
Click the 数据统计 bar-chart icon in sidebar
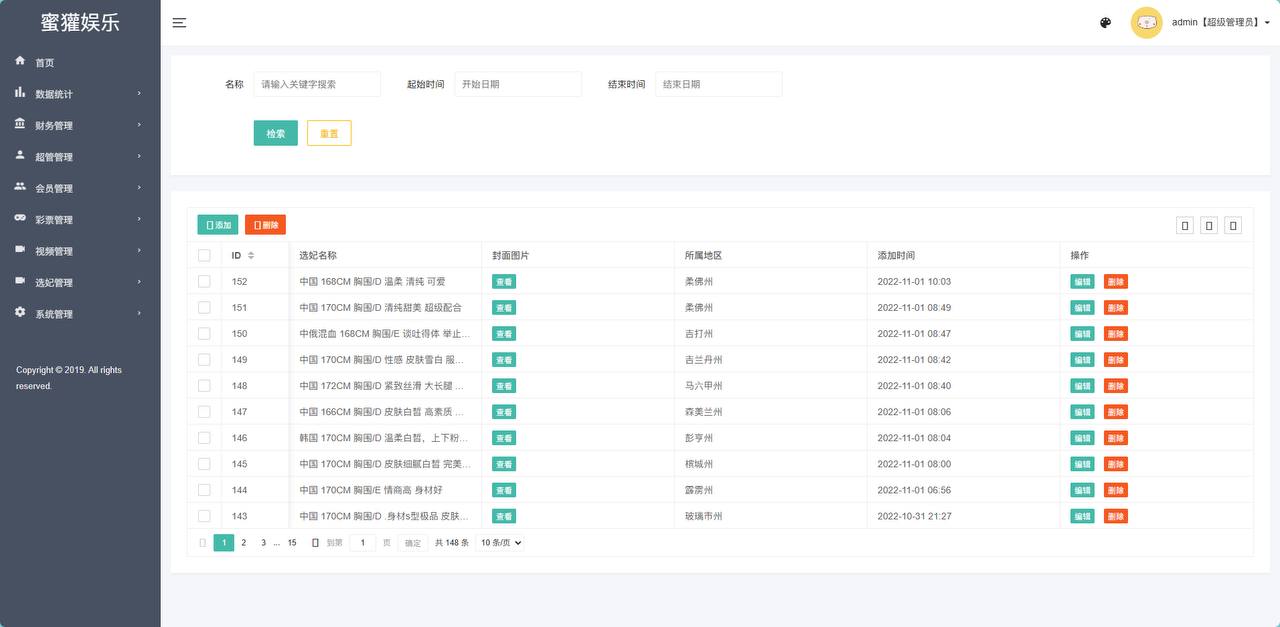pyautogui.click(x=20, y=93)
